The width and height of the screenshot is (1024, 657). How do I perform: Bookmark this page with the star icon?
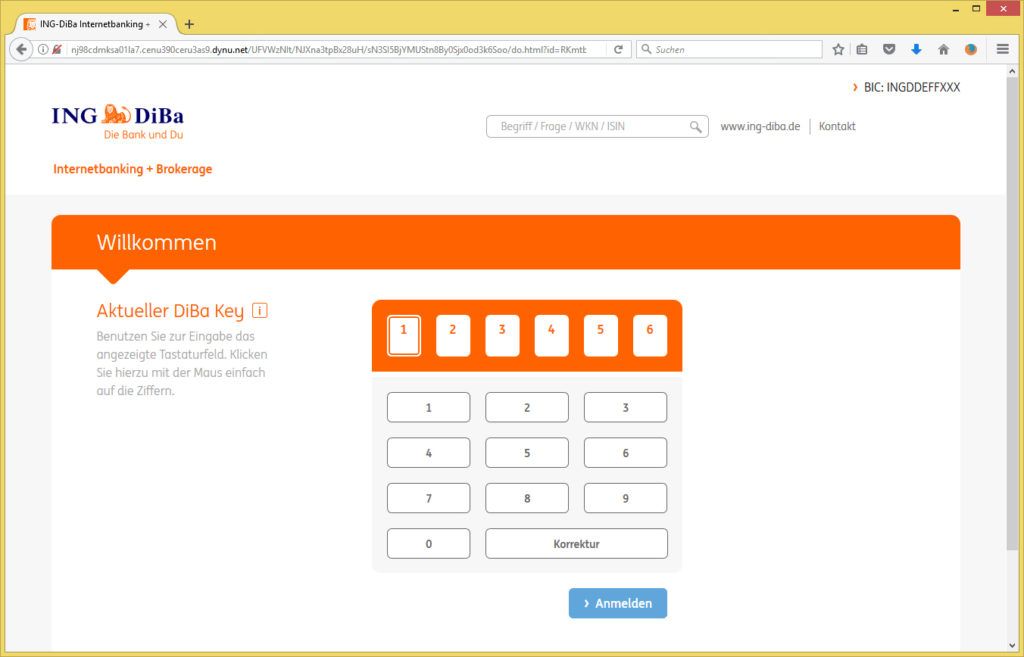[838, 49]
